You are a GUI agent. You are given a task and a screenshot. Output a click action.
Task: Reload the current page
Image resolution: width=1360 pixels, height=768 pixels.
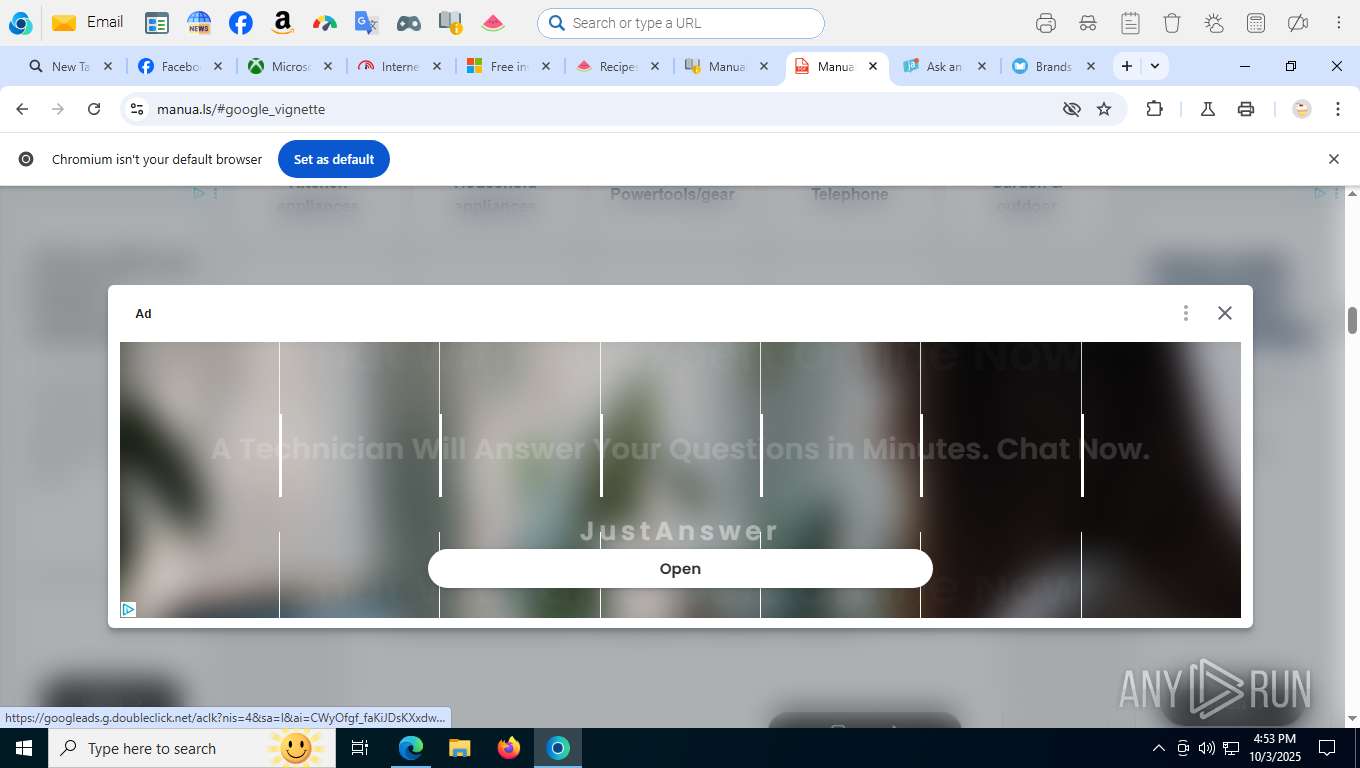click(x=94, y=109)
